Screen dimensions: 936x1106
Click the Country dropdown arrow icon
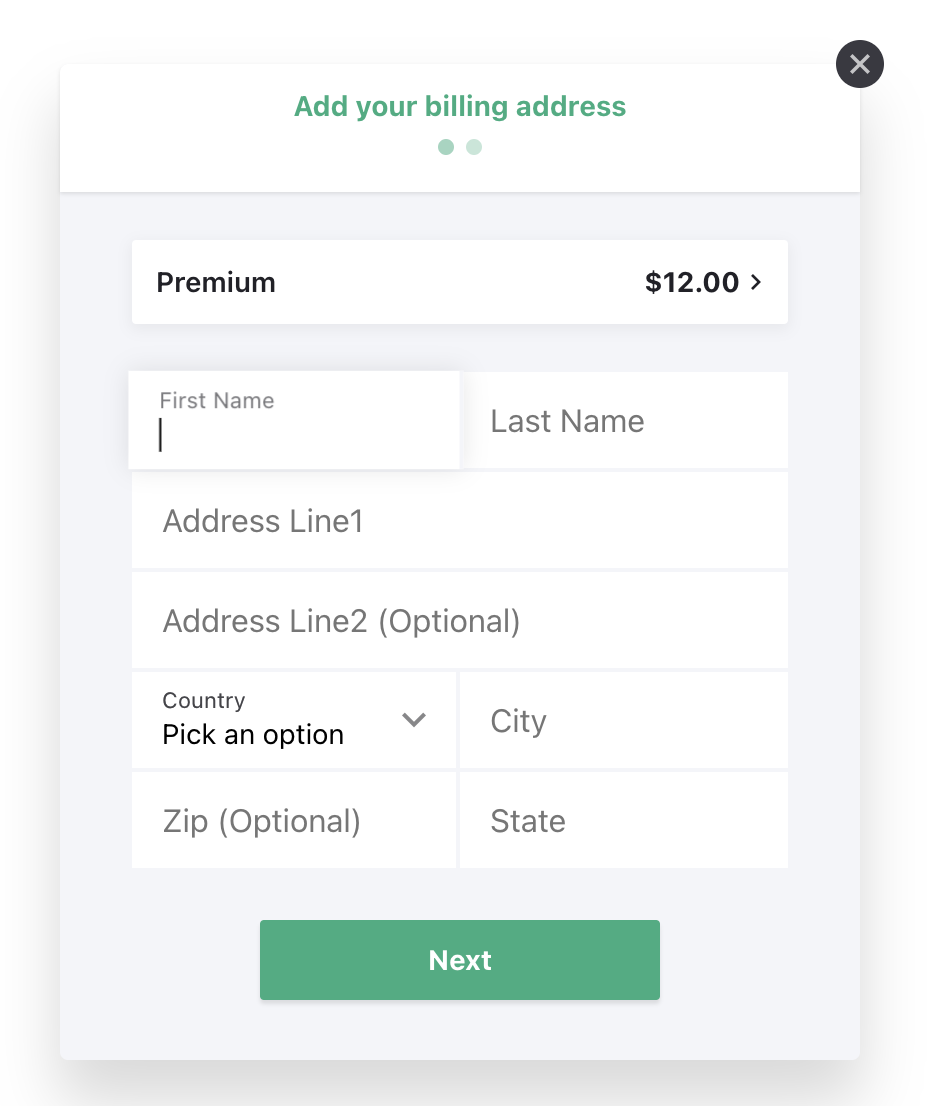pos(414,719)
